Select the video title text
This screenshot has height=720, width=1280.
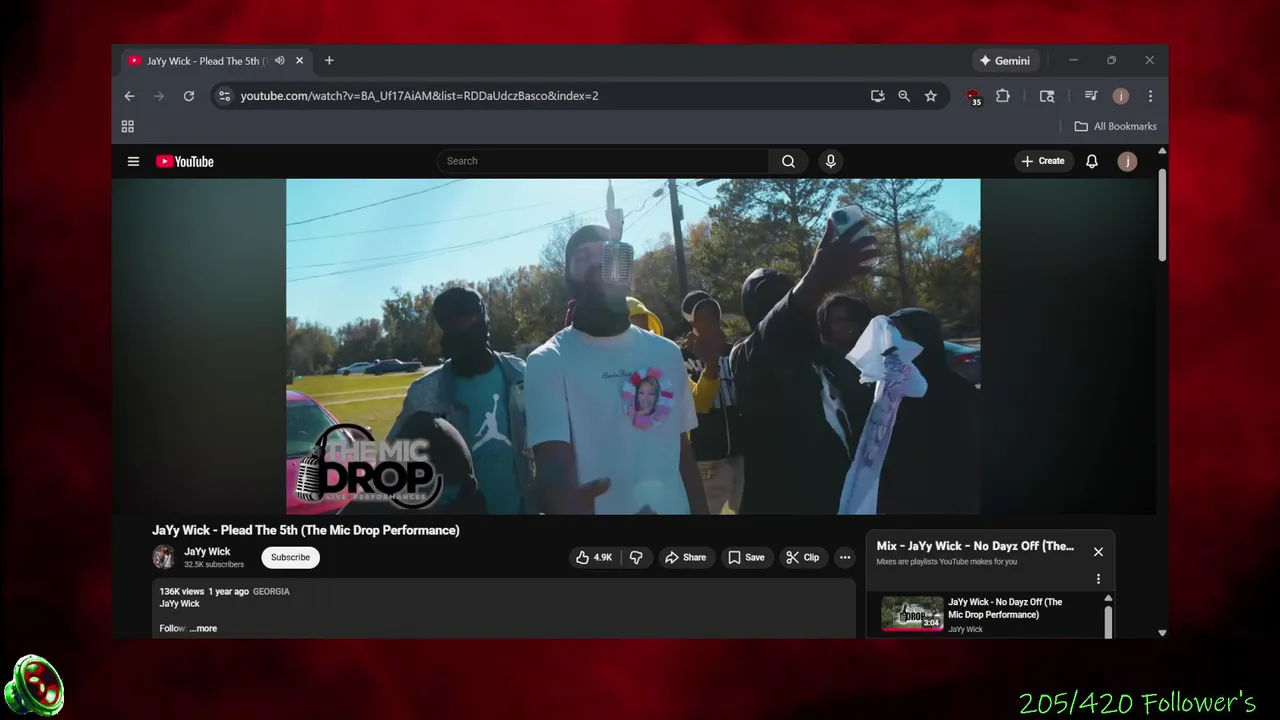306,530
